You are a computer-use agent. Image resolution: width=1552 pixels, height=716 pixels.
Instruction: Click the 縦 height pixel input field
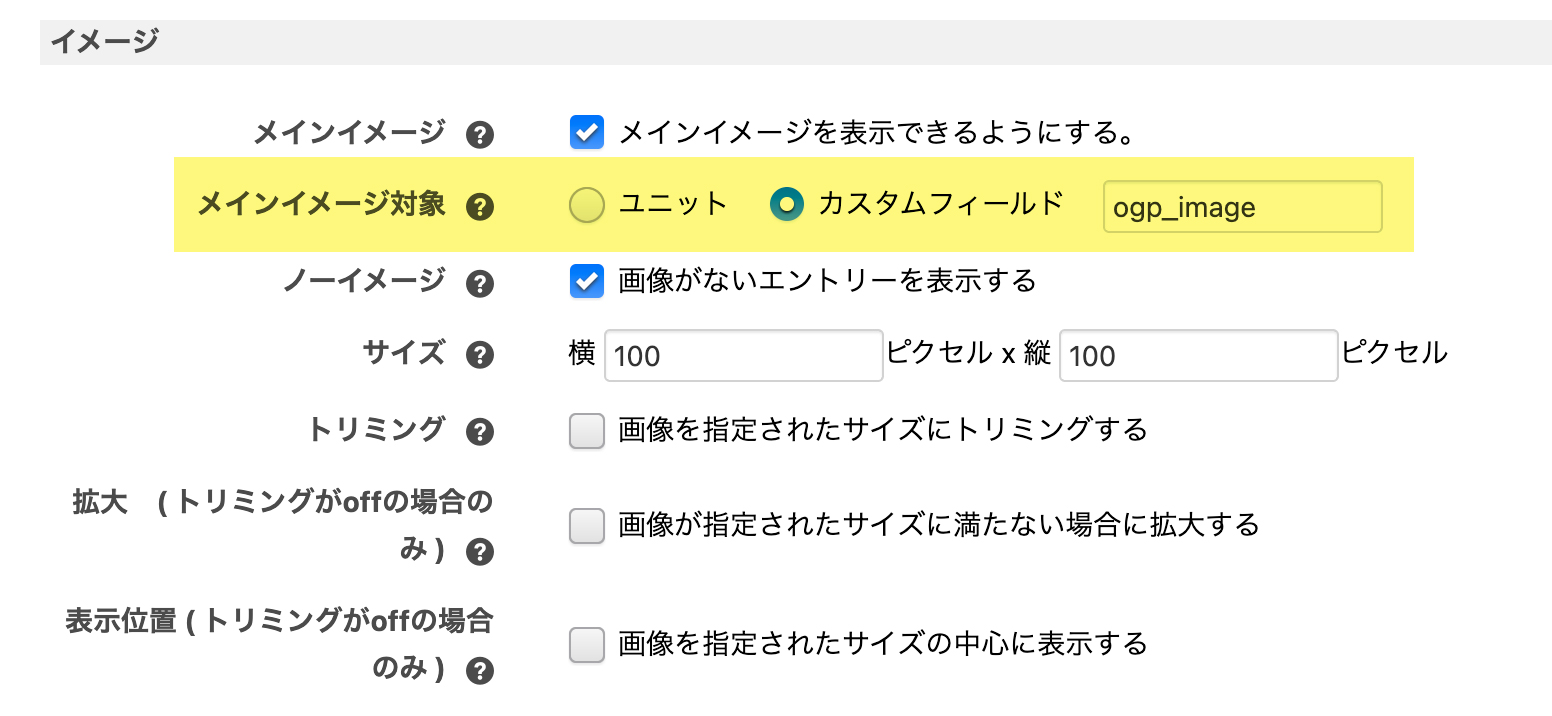click(x=1198, y=355)
